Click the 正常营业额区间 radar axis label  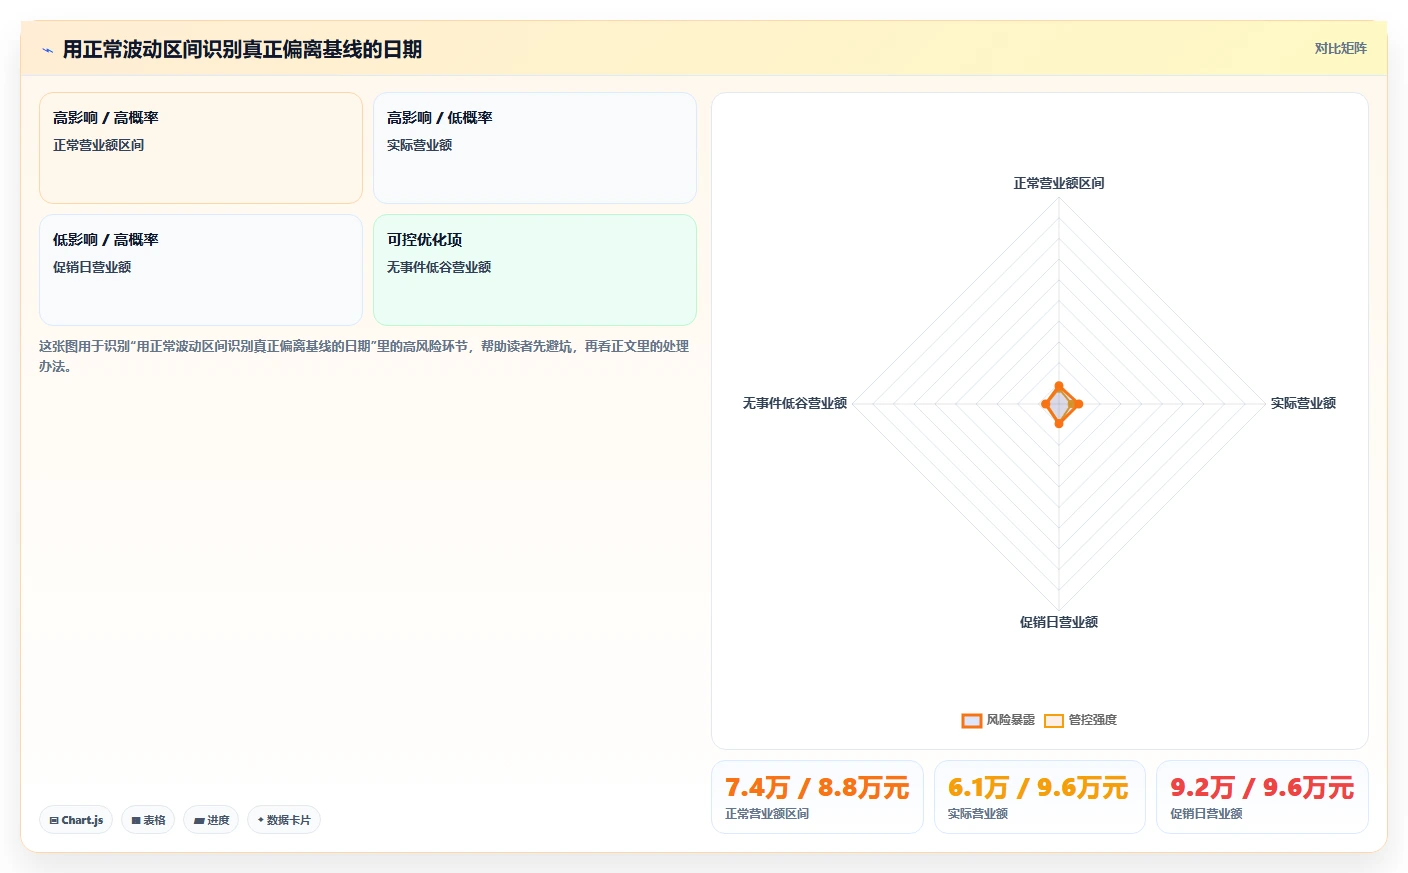(1059, 183)
